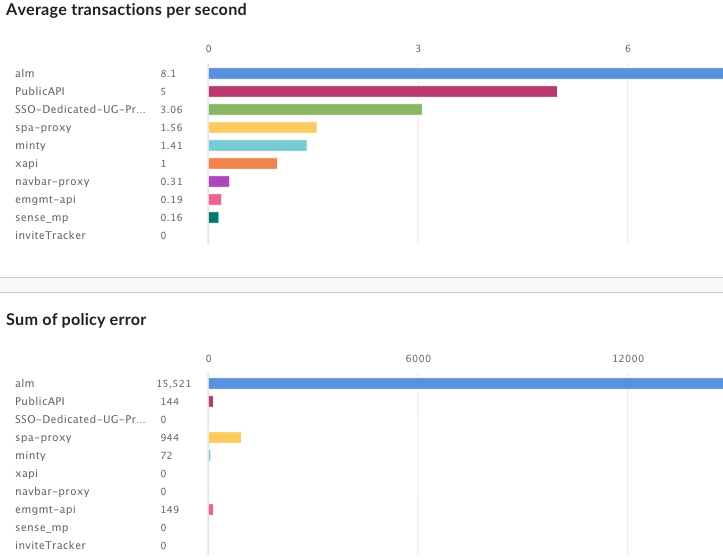Click the teal minty transactions bar
Screen dimensions: 723x560
pos(257,145)
